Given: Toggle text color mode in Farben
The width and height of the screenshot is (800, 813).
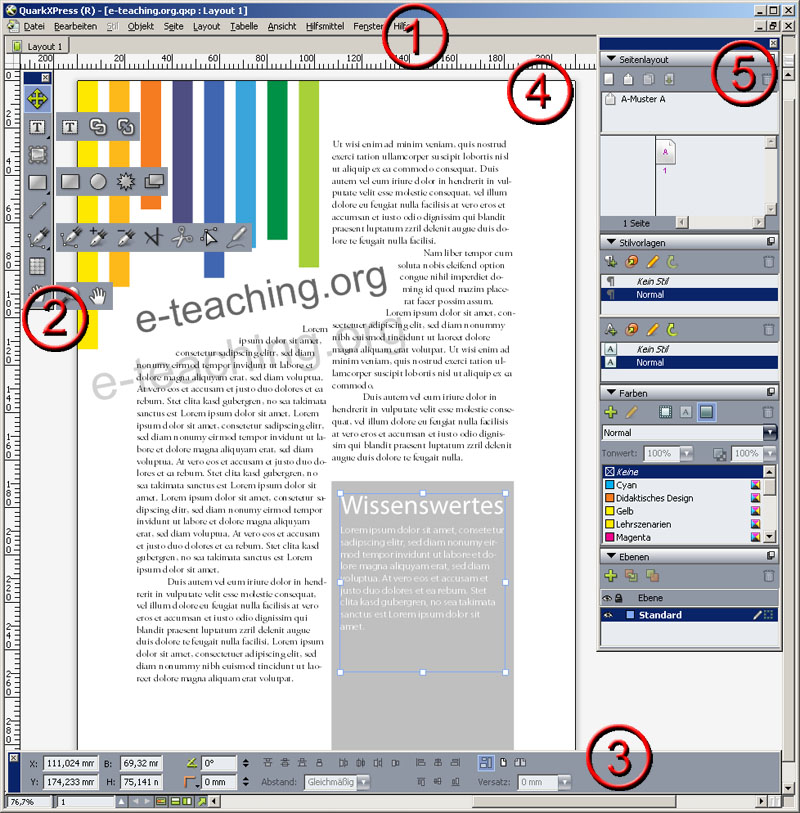Looking at the screenshot, I should [x=686, y=412].
